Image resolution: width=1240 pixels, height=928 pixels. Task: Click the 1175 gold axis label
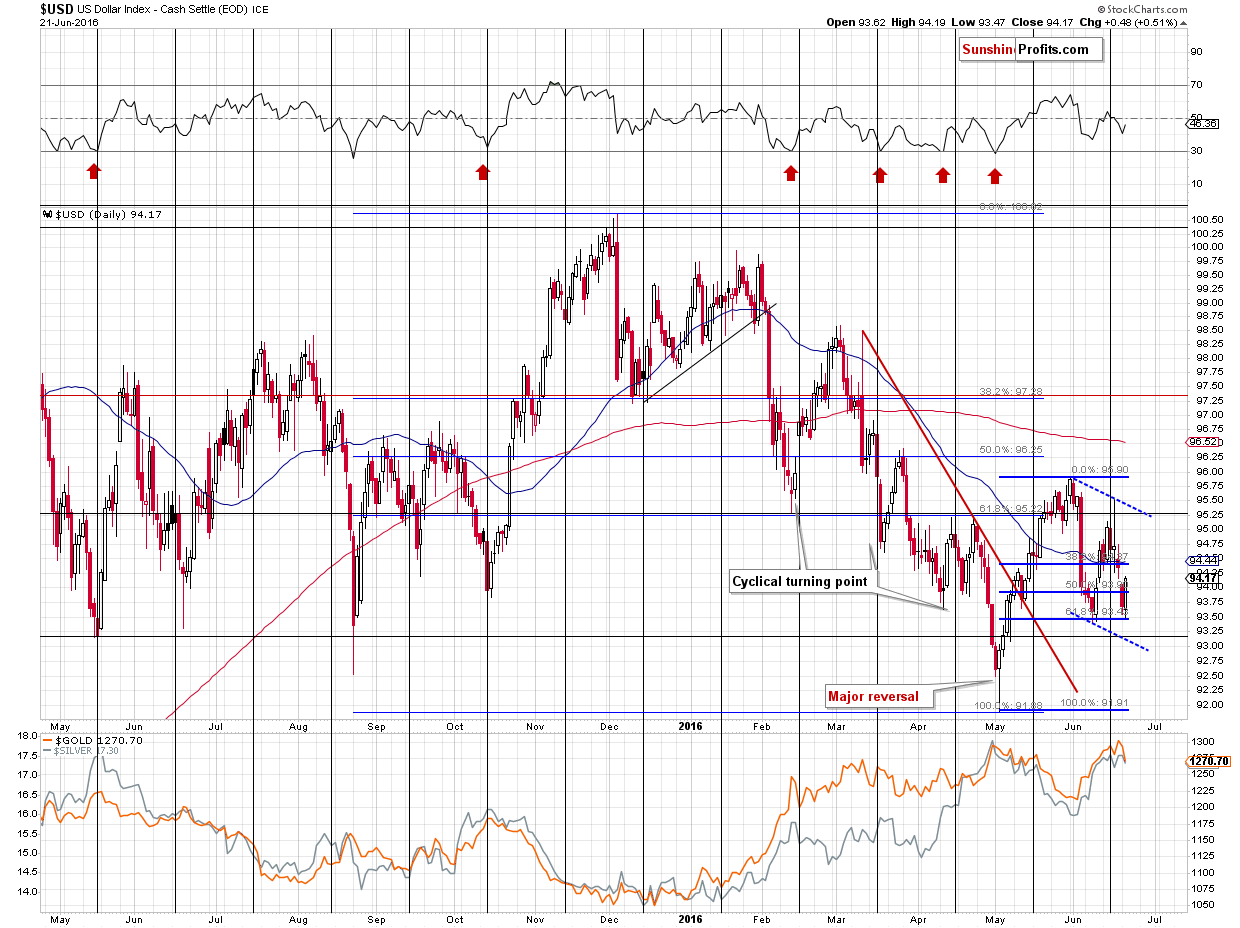point(1204,823)
